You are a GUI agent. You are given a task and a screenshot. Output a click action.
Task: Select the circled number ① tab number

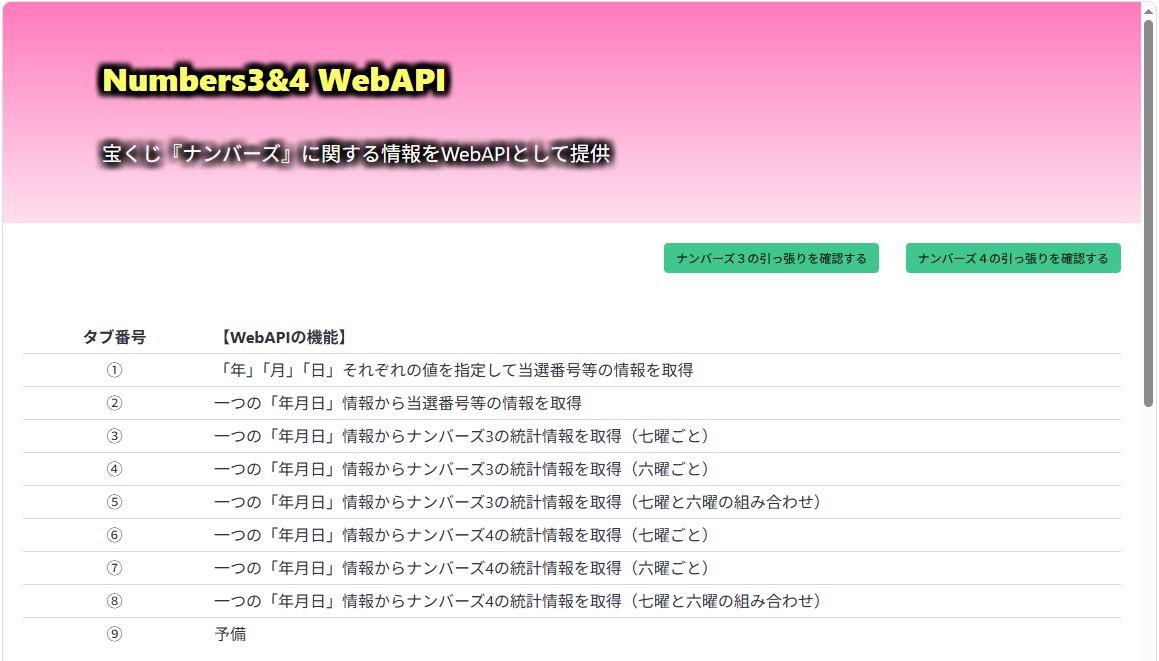[x=114, y=370]
